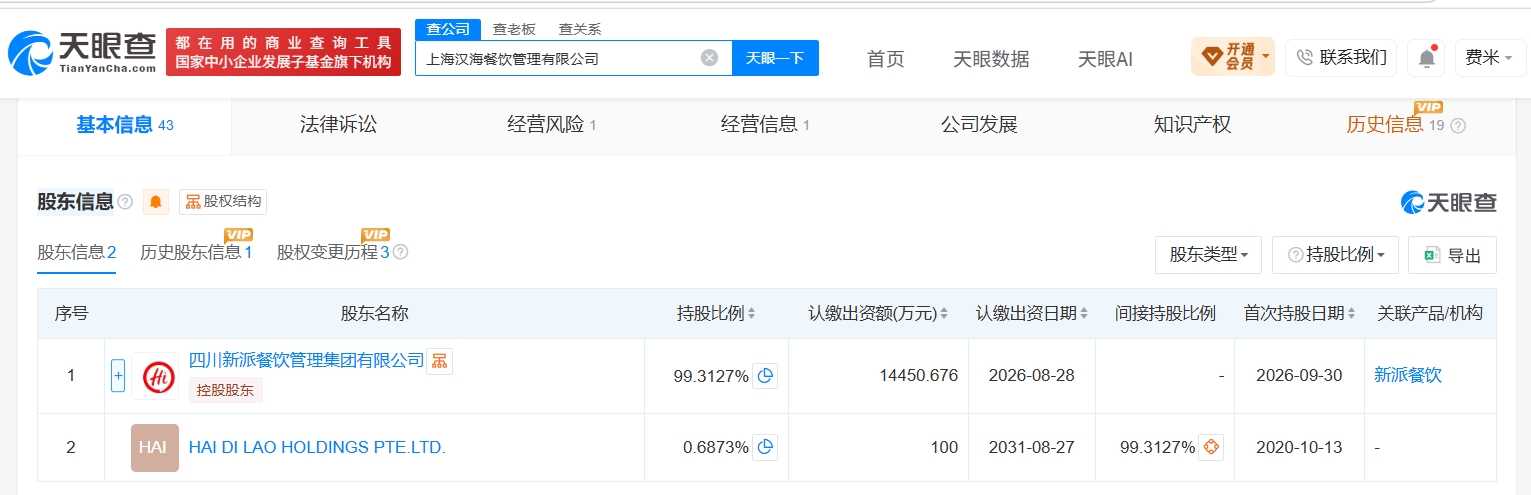Click pie chart icon beside 99.3127% holding

point(765,376)
